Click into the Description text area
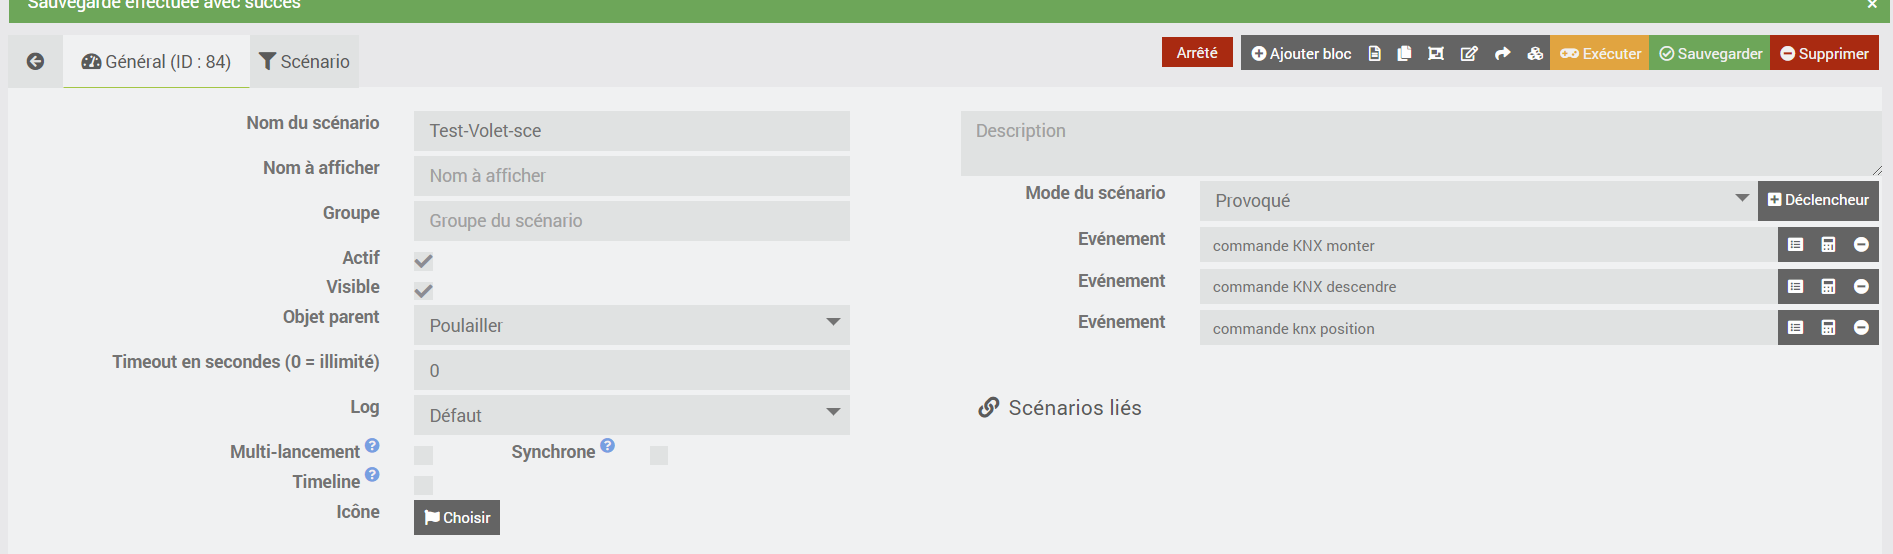This screenshot has height=554, width=1893. pyautogui.click(x=1420, y=143)
